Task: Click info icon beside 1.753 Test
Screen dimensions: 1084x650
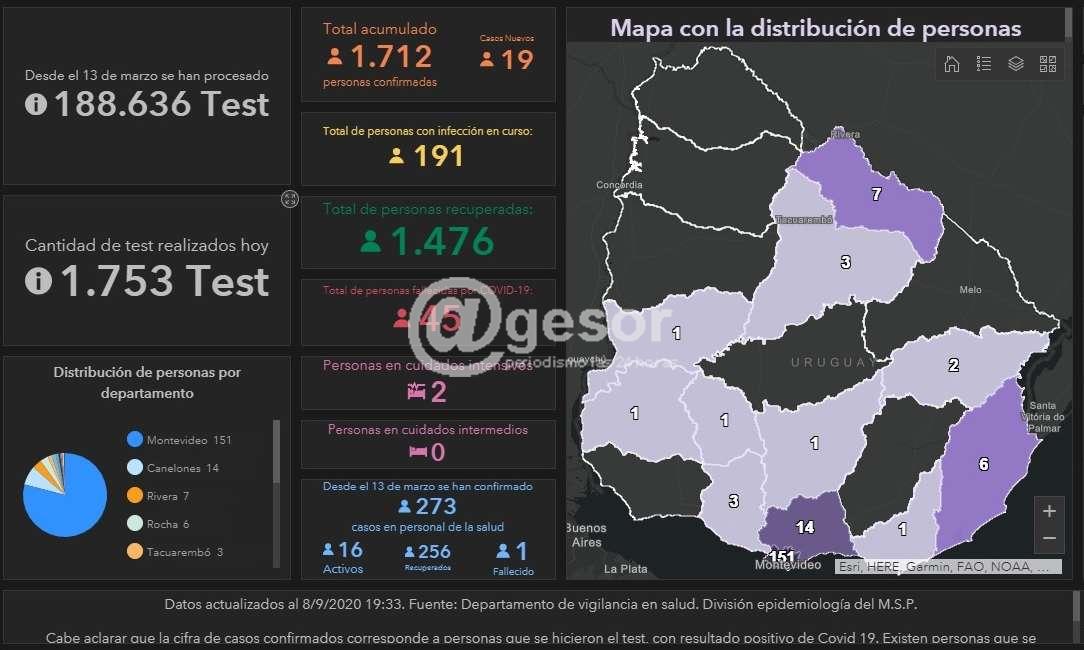Action: (x=38, y=282)
